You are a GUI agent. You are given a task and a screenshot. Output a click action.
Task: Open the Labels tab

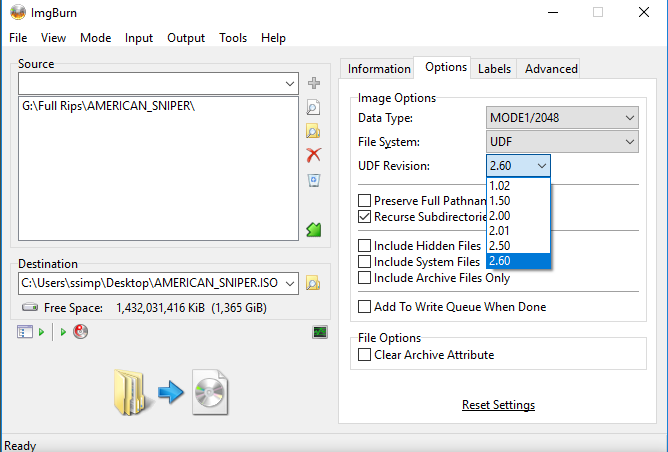point(494,69)
